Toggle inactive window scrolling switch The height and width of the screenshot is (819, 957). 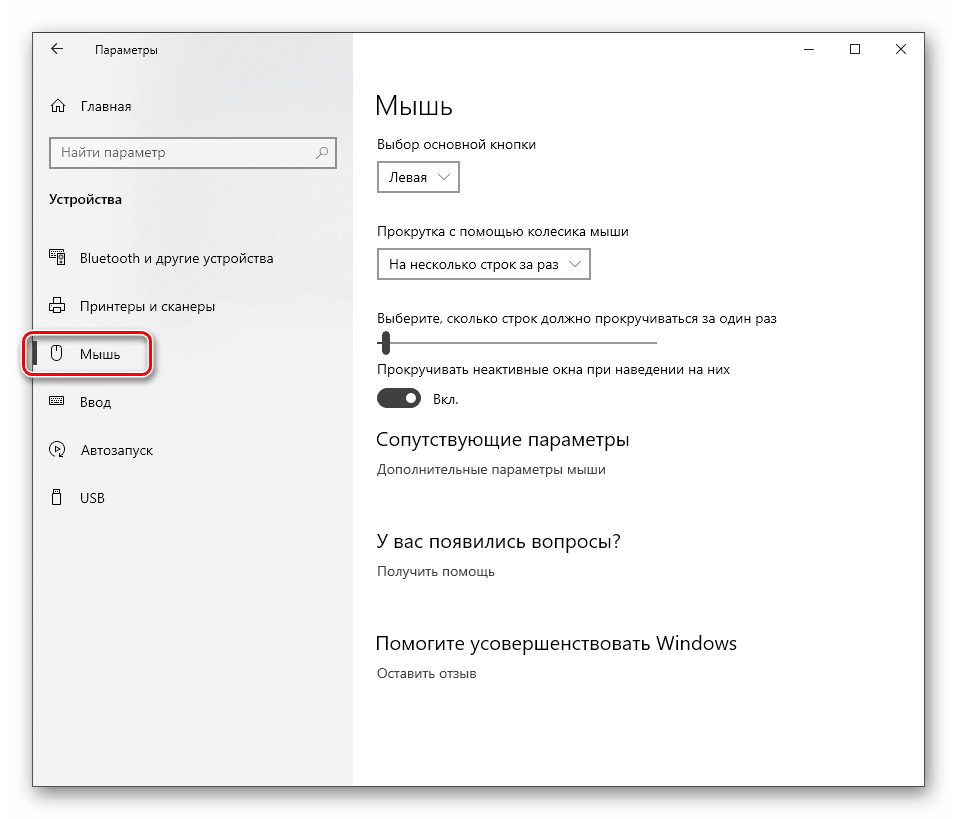(399, 399)
